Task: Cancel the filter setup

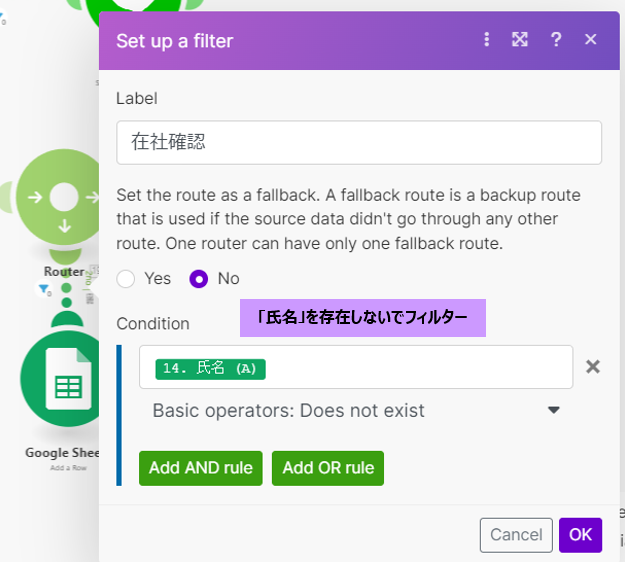Action: 516,535
